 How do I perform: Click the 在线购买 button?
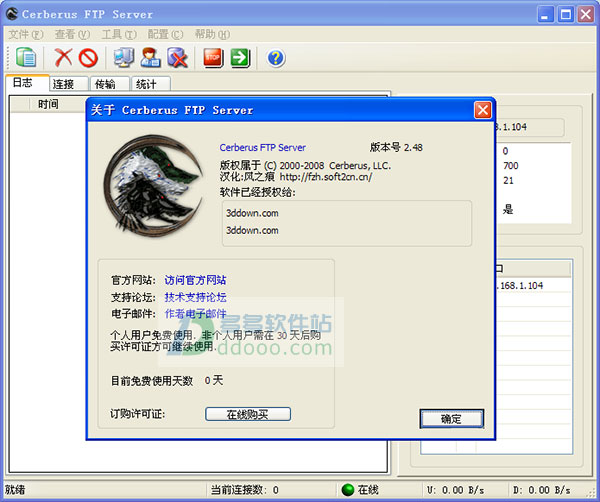tap(248, 414)
